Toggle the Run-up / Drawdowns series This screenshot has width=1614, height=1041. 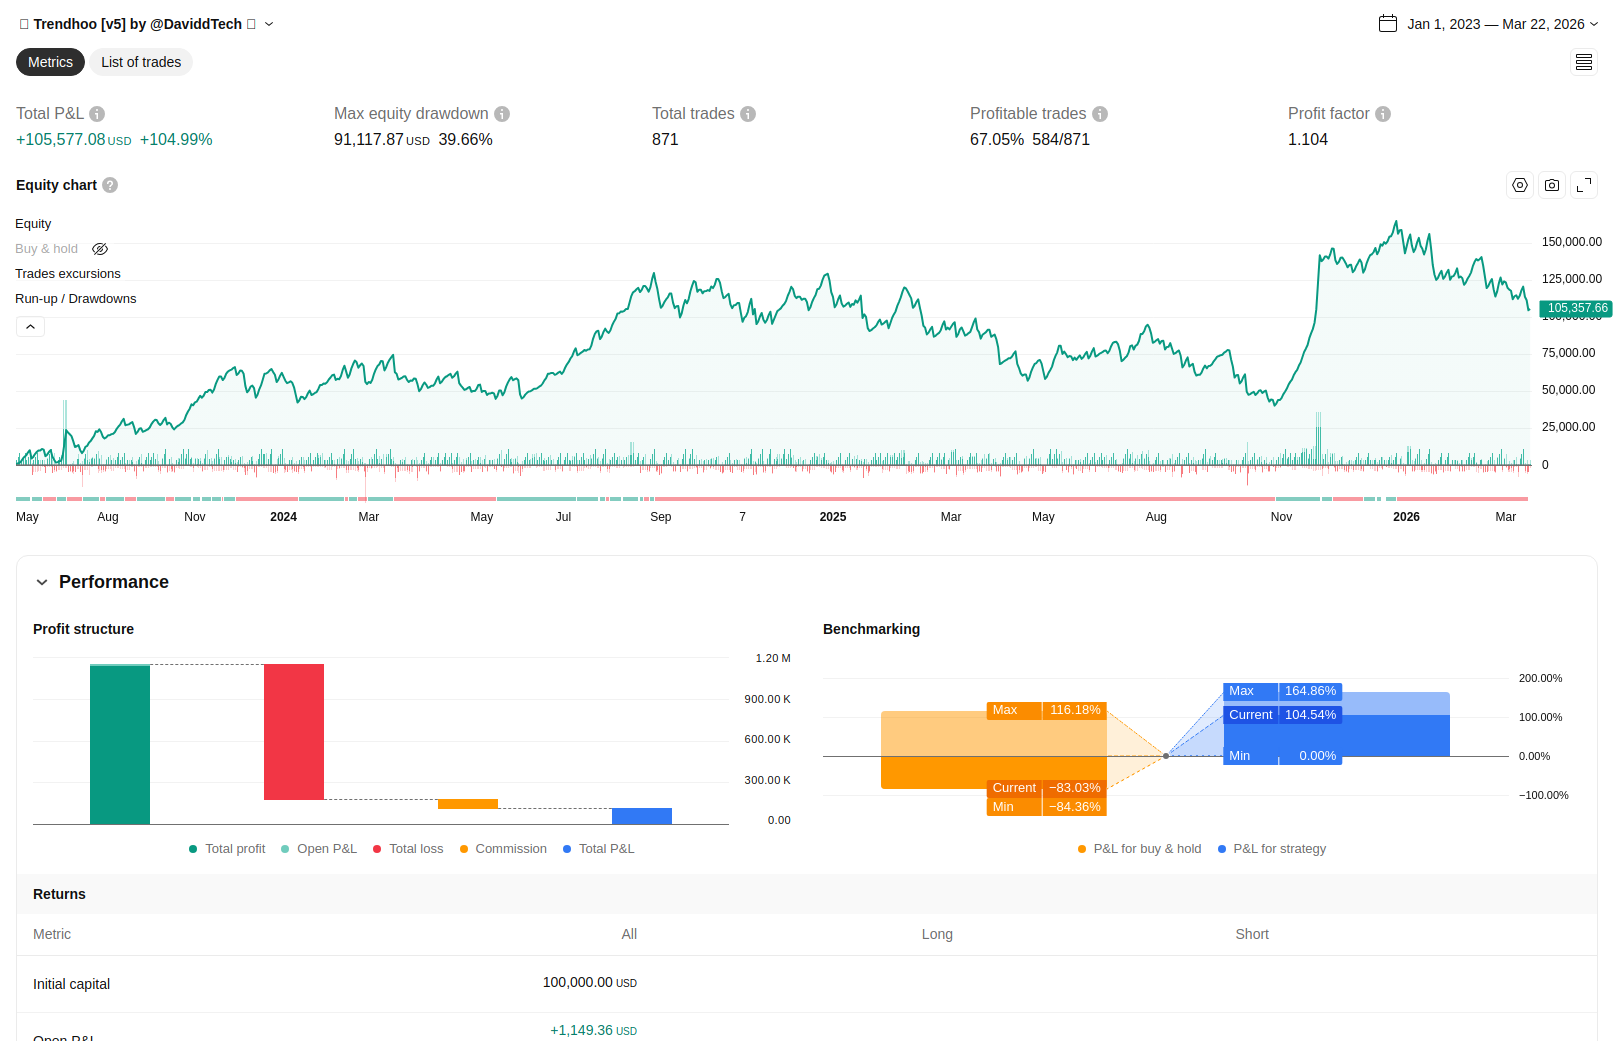tap(76, 299)
